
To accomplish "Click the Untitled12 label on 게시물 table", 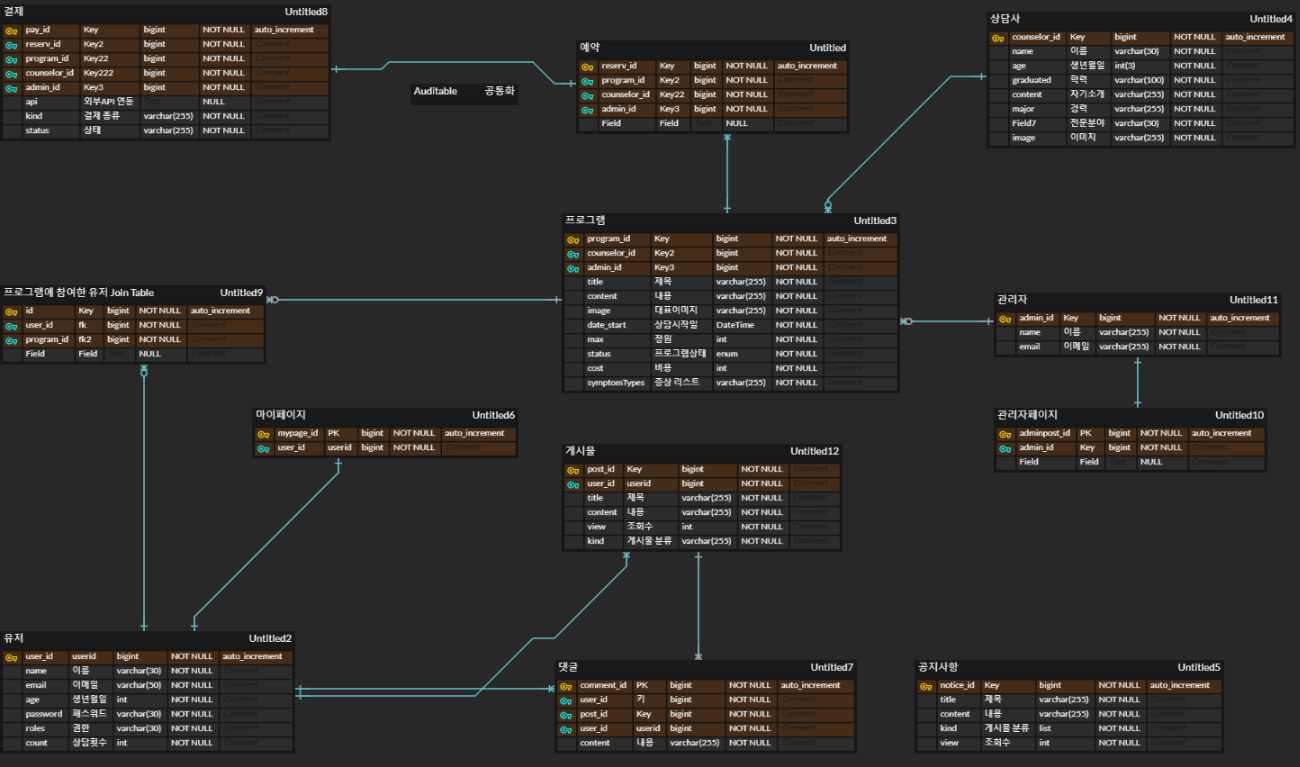I will pyautogui.click(x=815, y=451).
